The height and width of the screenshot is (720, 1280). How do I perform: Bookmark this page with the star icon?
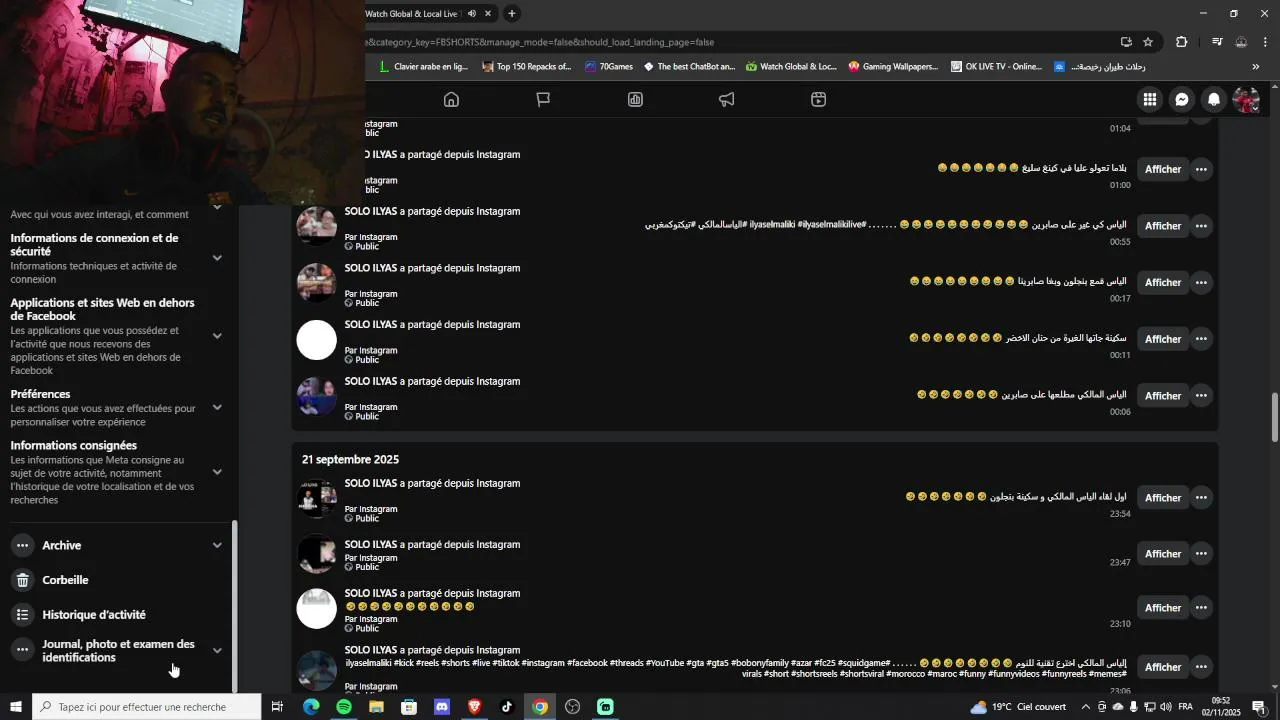(1148, 42)
